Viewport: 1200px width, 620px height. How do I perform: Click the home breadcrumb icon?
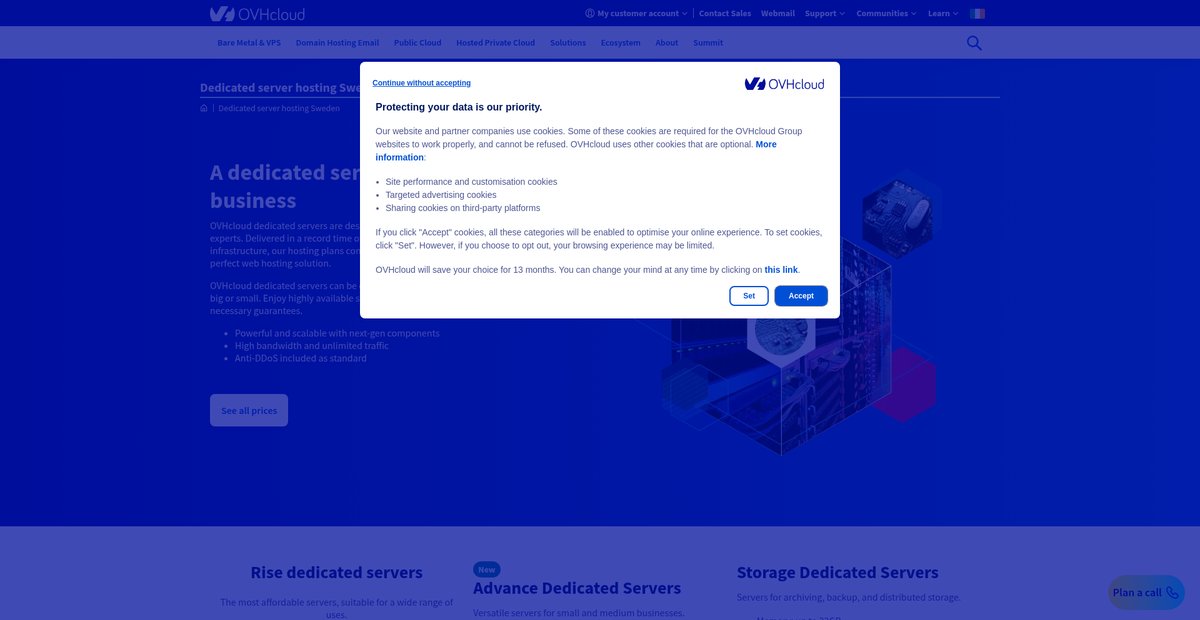click(x=204, y=108)
